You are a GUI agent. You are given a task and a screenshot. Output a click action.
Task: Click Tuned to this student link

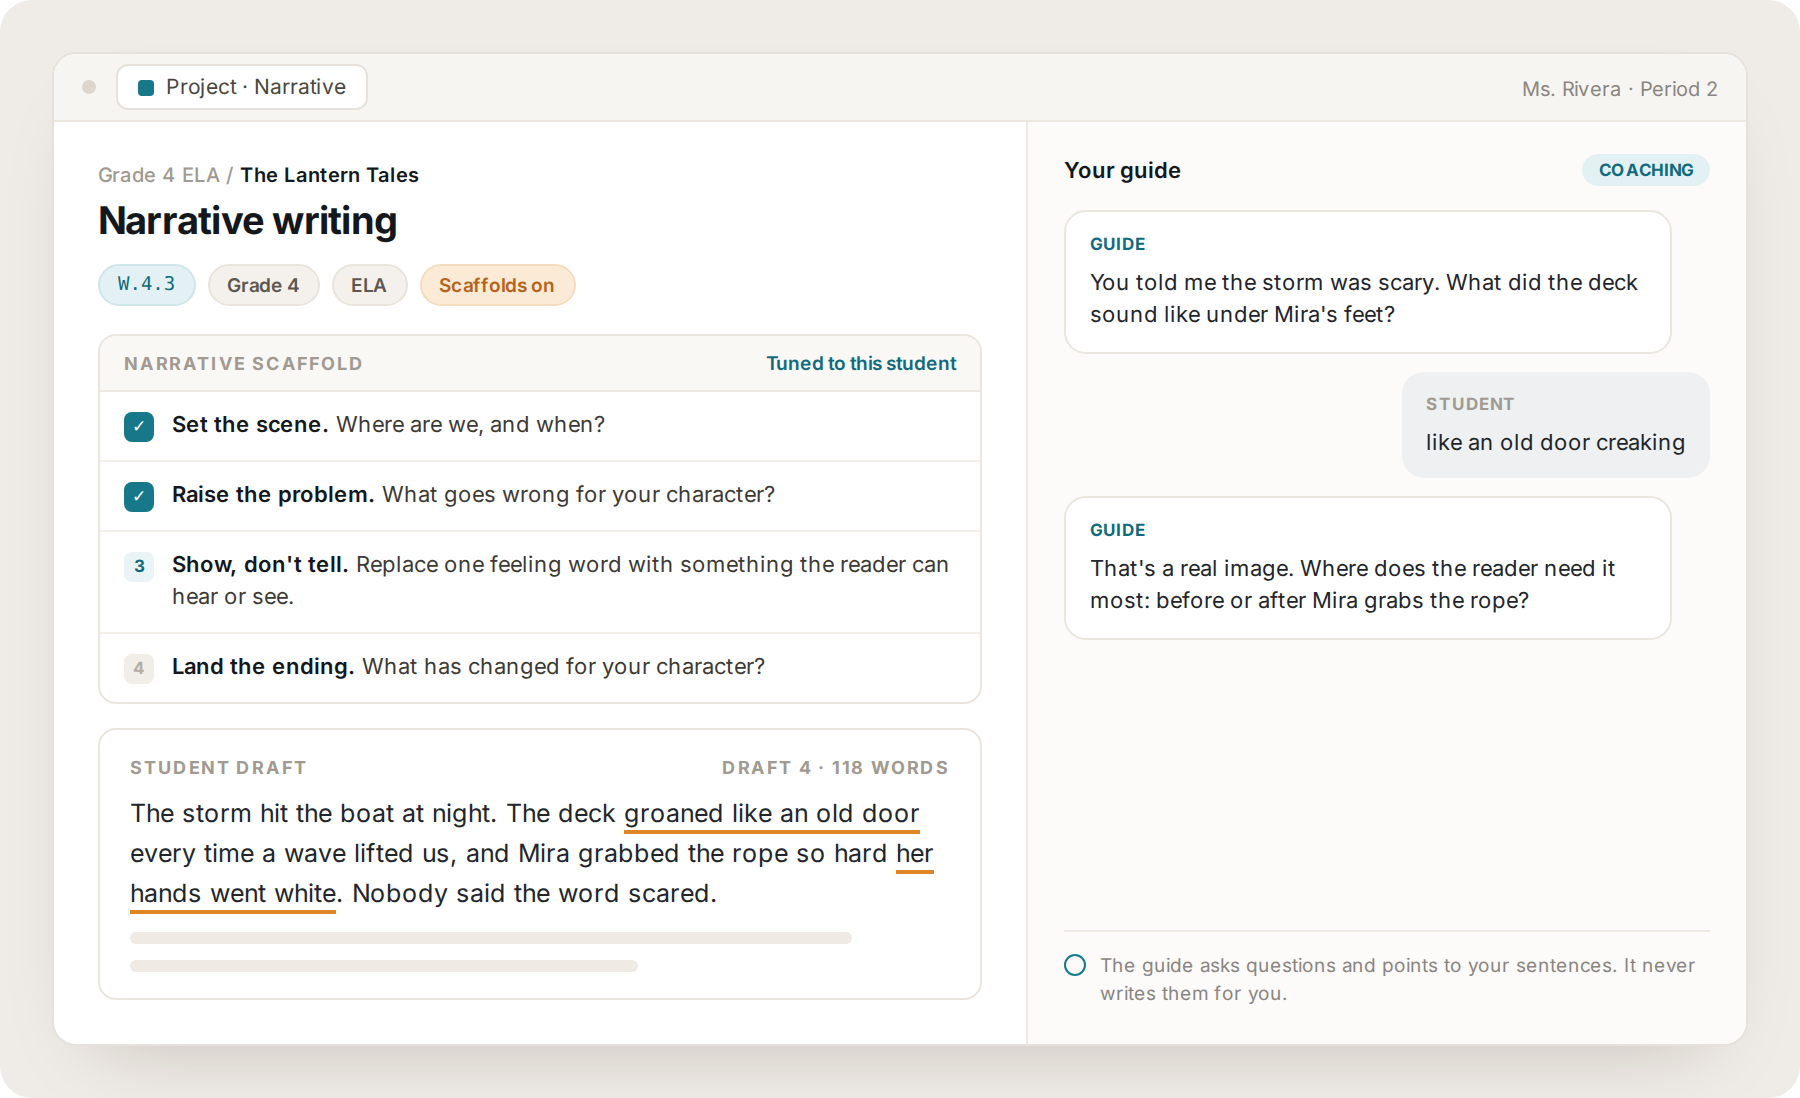[861, 364]
